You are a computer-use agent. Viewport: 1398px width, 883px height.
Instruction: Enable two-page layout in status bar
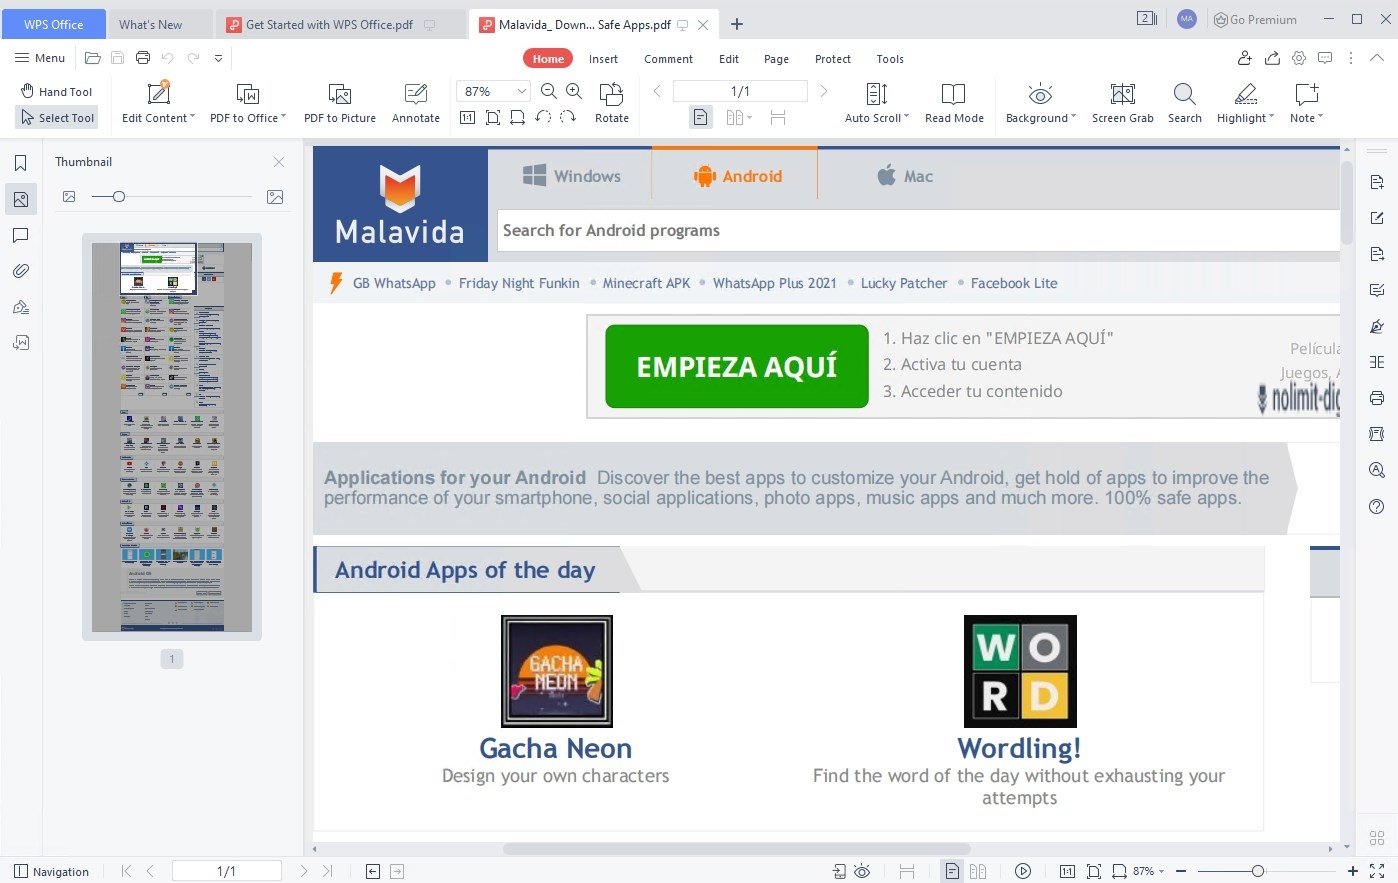(x=978, y=871)
